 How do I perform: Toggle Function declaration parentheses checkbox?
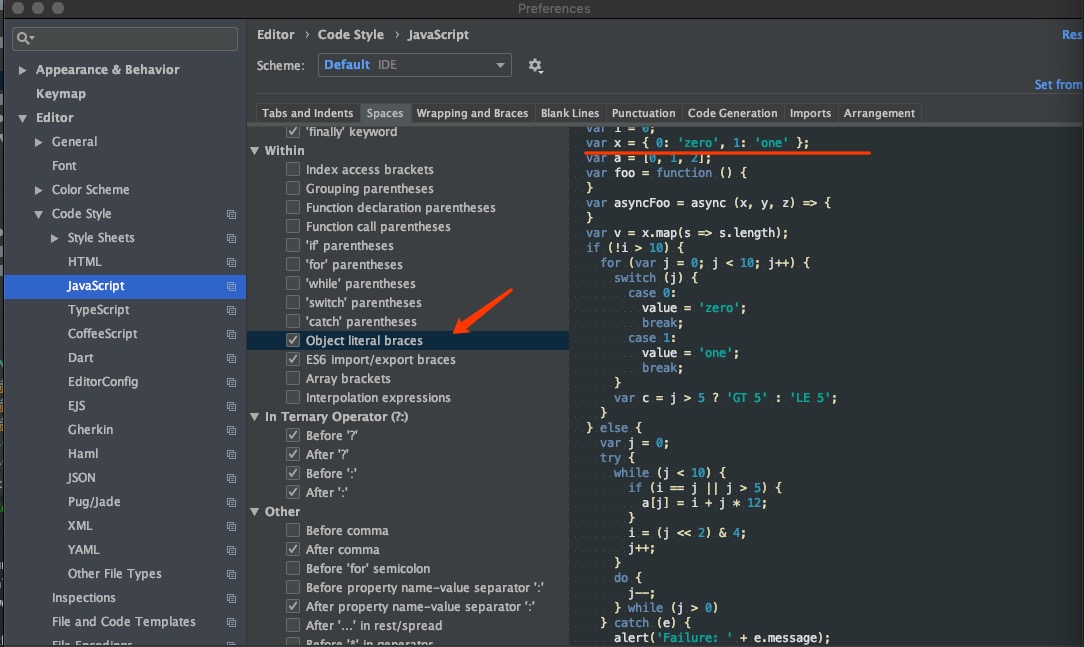pyautogui.click(x=293, y=207)
